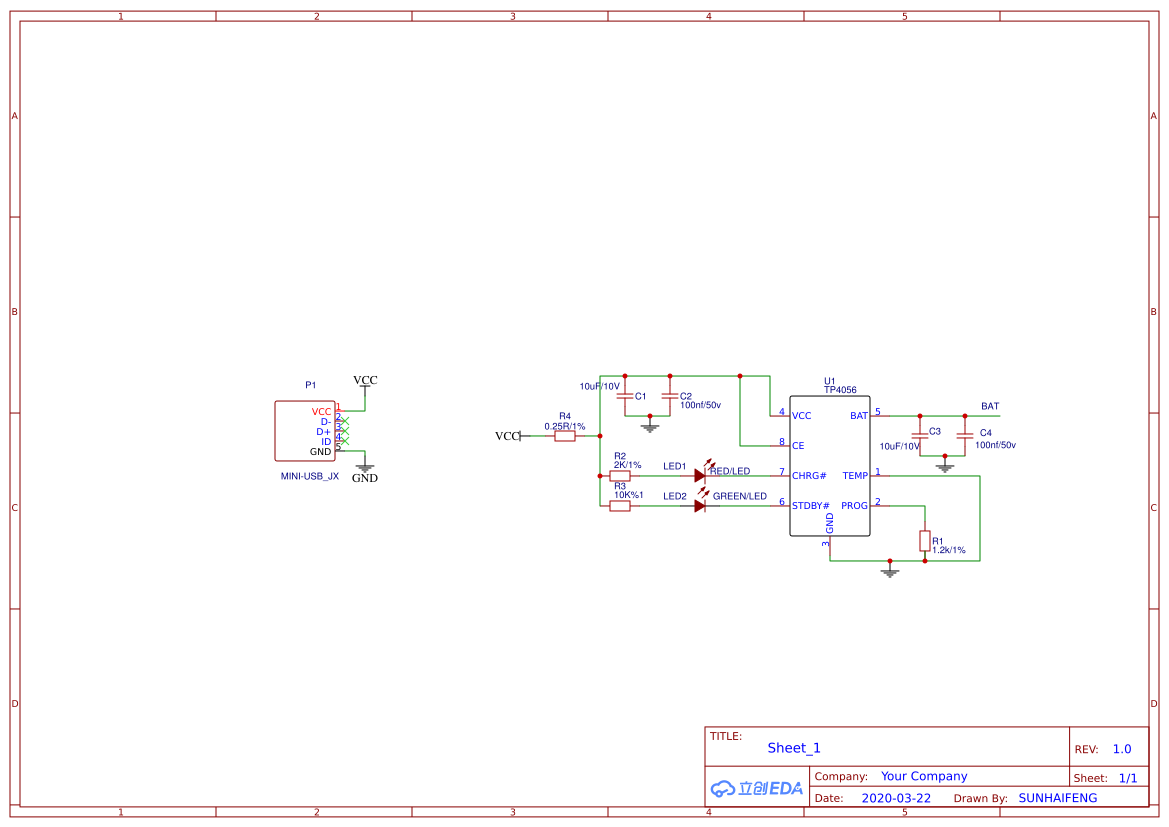The image size is (1169, 827).
Task: Click the REV value 1.0
Action: pos(1122,749)
